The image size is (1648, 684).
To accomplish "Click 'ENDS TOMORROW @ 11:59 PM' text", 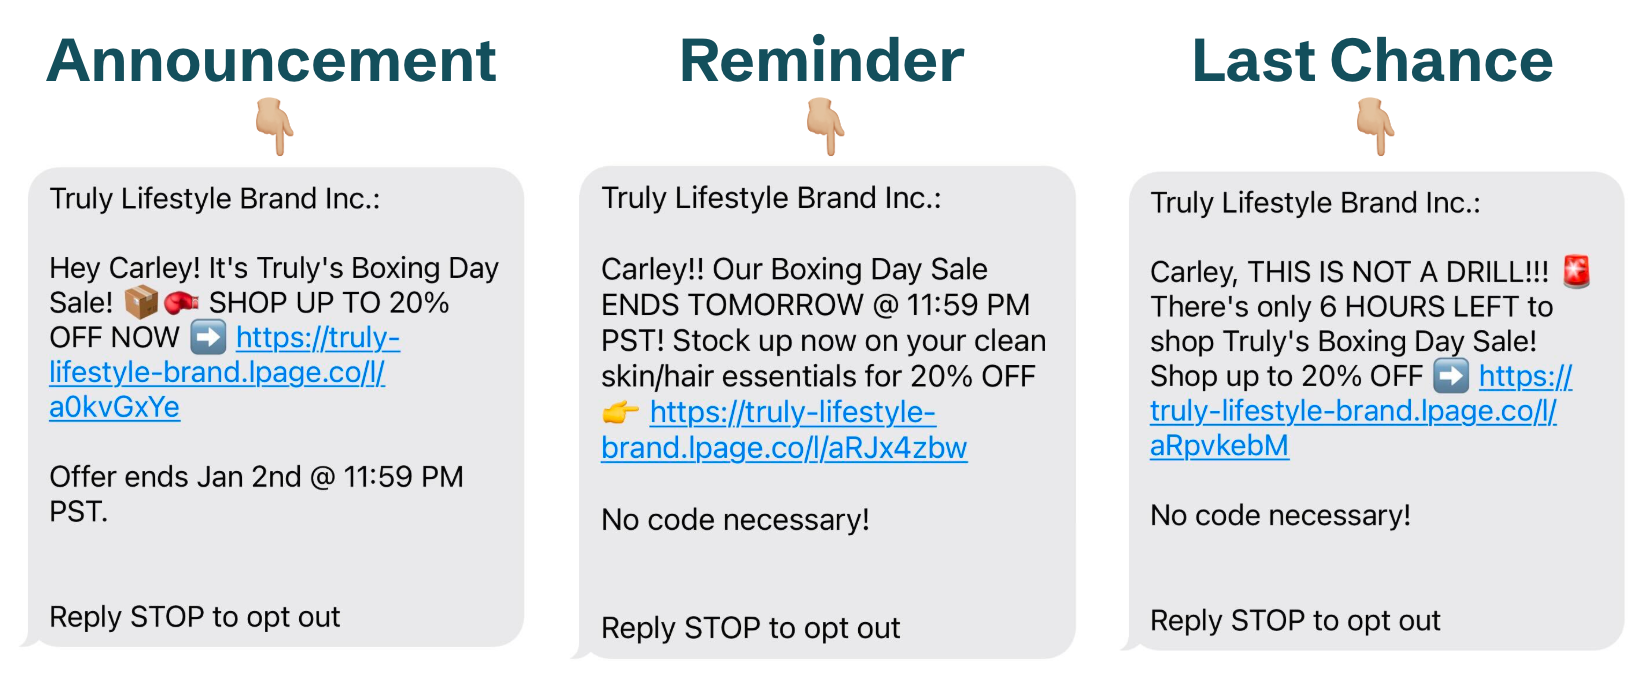I will point(815,305).
